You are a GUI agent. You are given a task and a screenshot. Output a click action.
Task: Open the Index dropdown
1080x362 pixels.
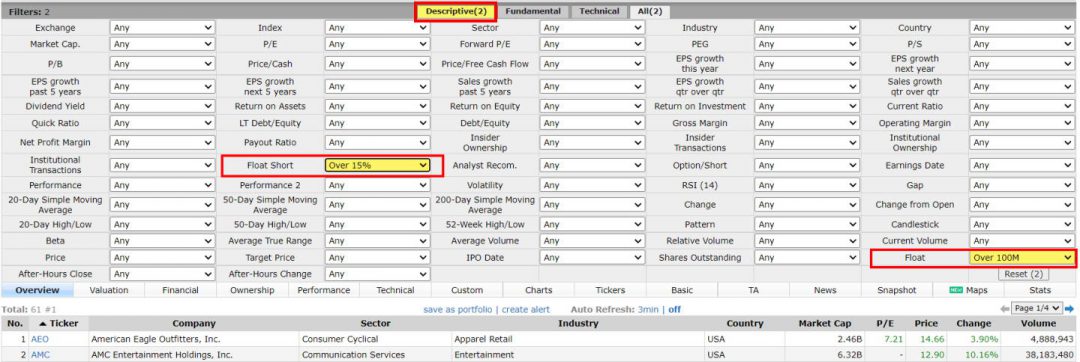(x=377, y=28)
